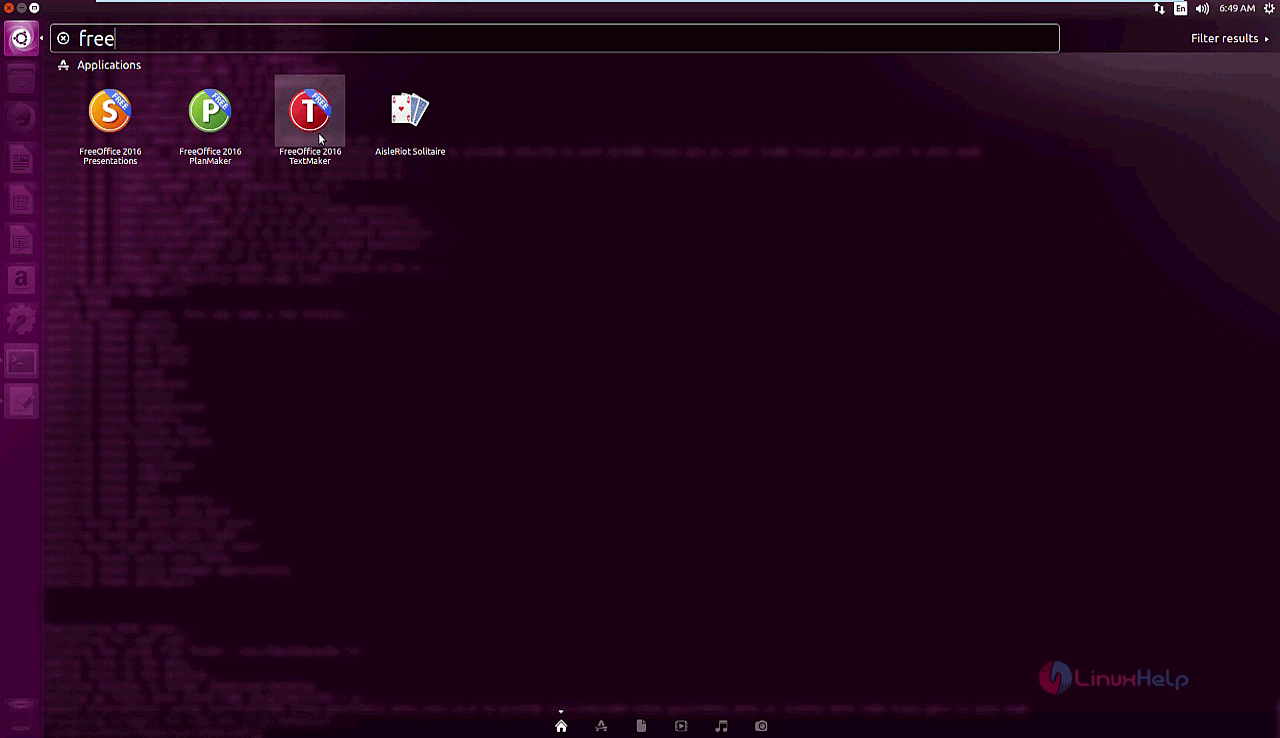The width and height of the screenshot is (1280, 738).
Task: Open the sound volume indicator
Action: point(1202,8)
